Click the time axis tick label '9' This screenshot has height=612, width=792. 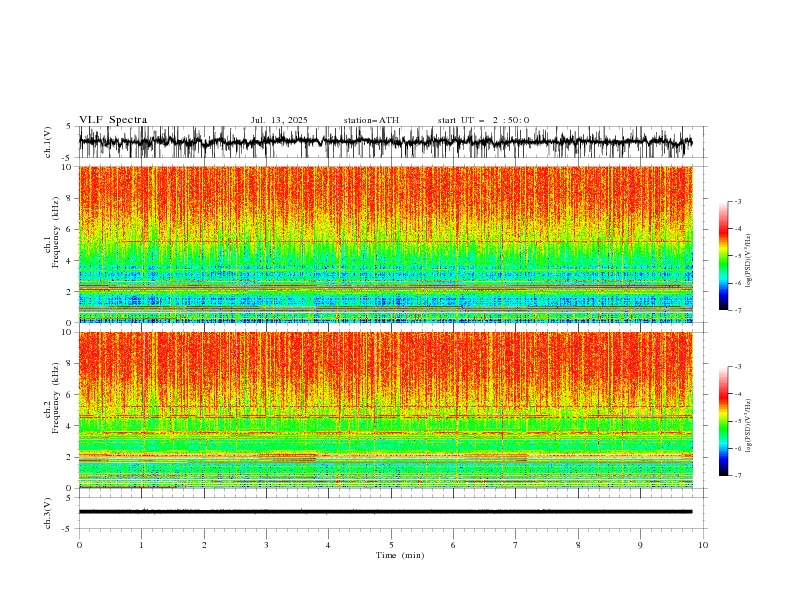(x=640, y=545)
